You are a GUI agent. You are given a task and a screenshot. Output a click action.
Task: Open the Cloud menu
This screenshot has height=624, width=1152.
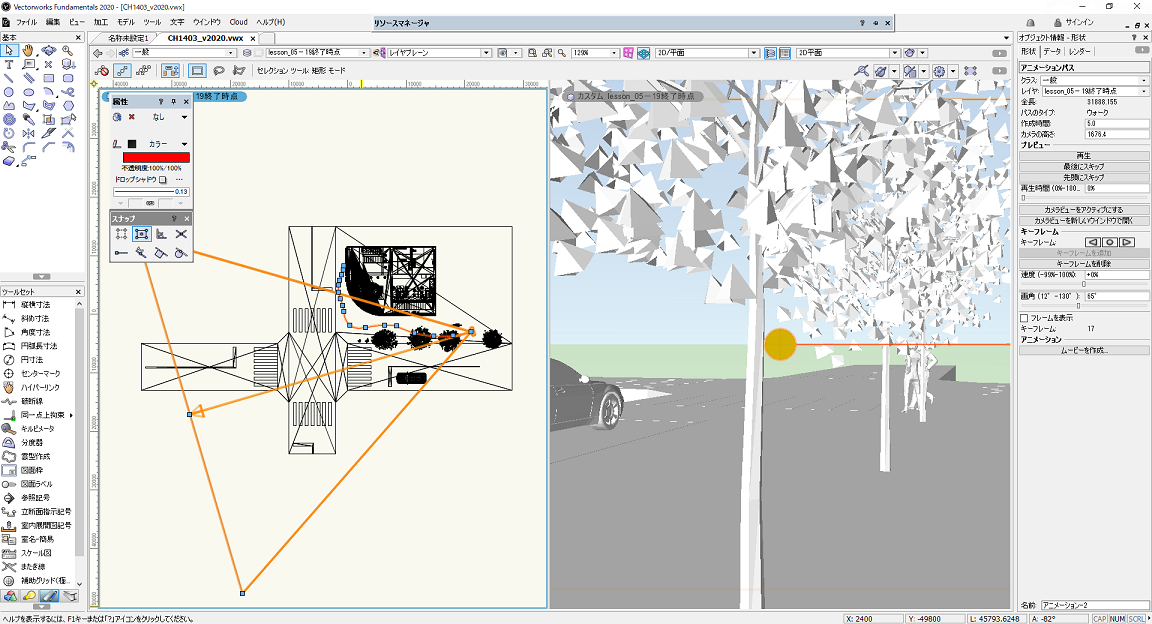point(239,22)
